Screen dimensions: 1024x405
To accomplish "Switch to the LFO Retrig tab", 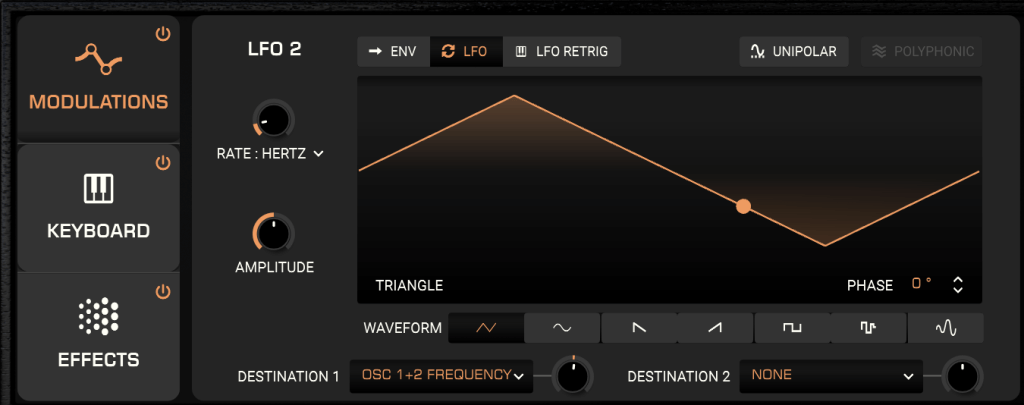I will [x=562, y=51].
